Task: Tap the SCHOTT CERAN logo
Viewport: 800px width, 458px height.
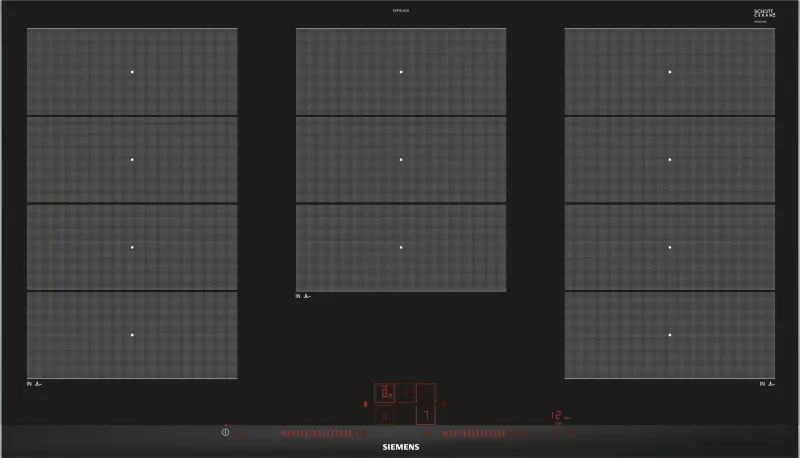Action: click(764, 14)
